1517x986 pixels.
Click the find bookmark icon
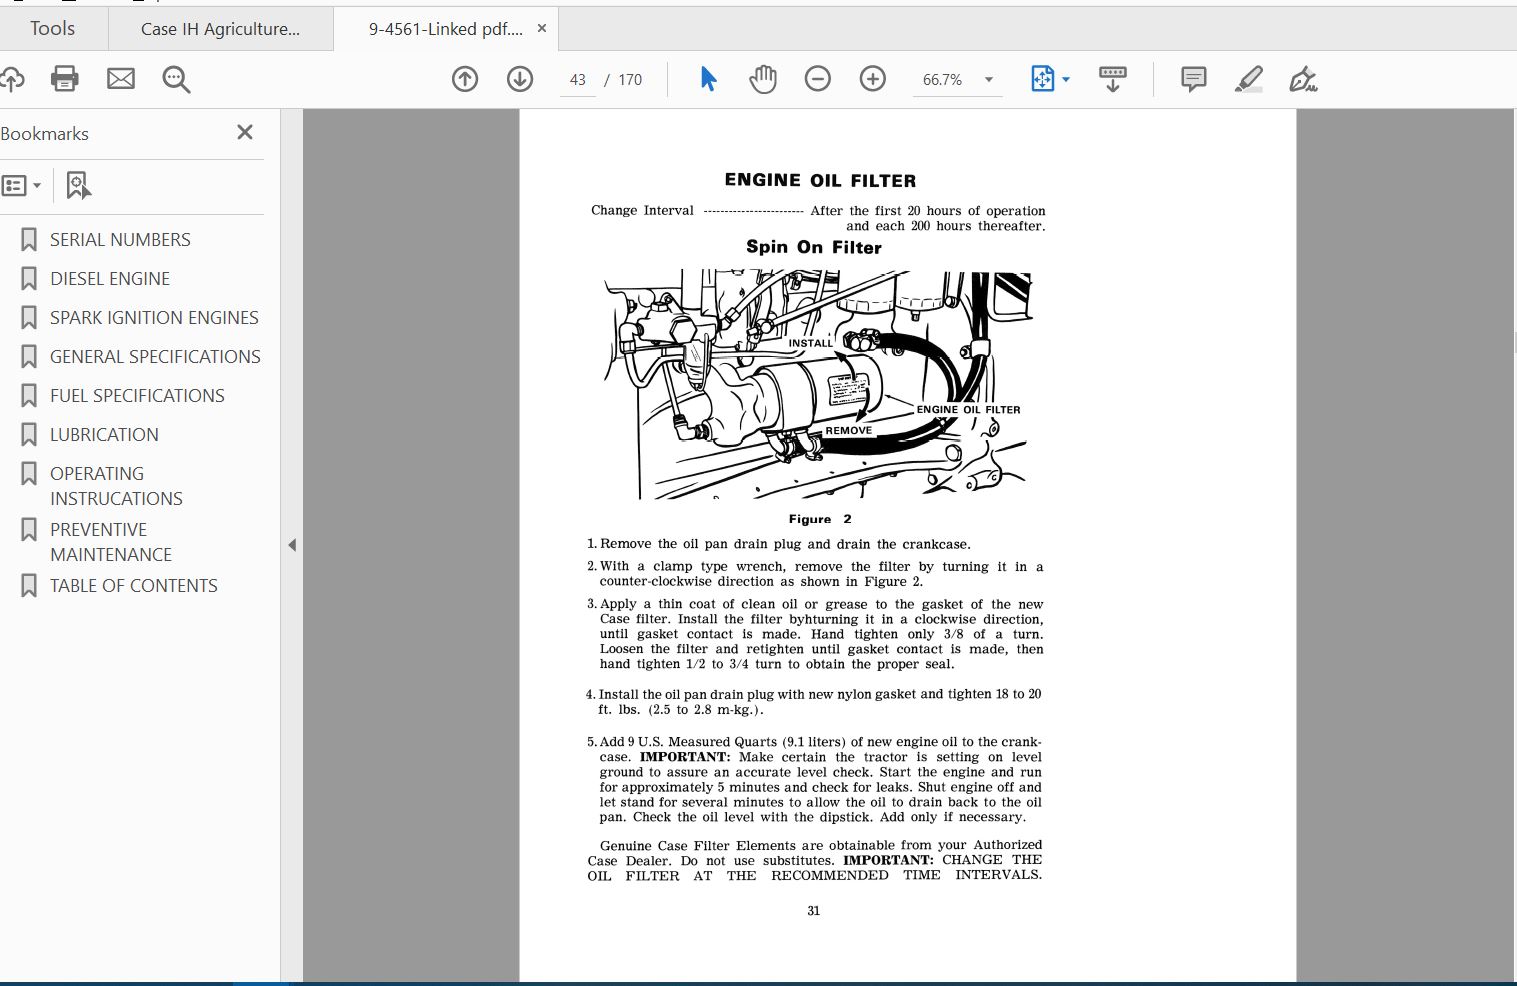pyautogui.click(x=78, y=185)
